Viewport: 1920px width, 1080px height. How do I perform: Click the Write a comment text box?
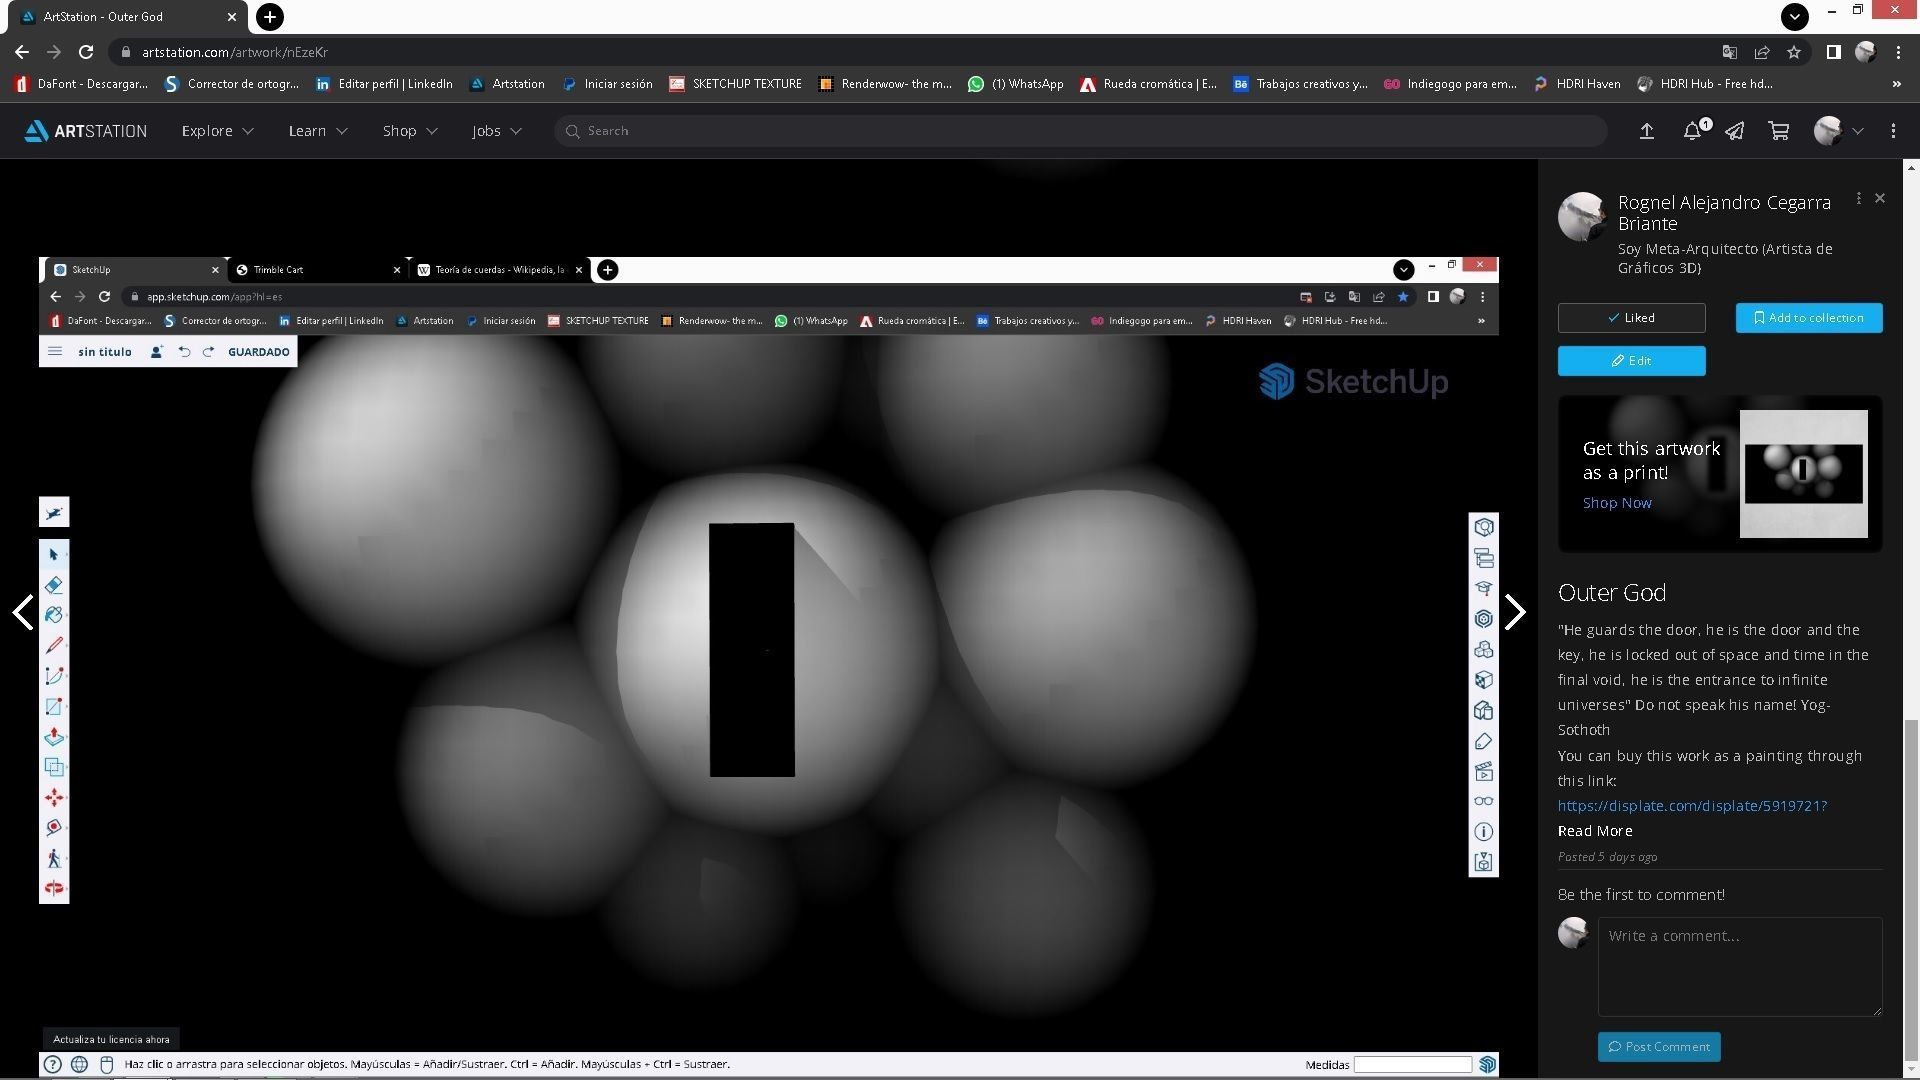pos(1739,966)
